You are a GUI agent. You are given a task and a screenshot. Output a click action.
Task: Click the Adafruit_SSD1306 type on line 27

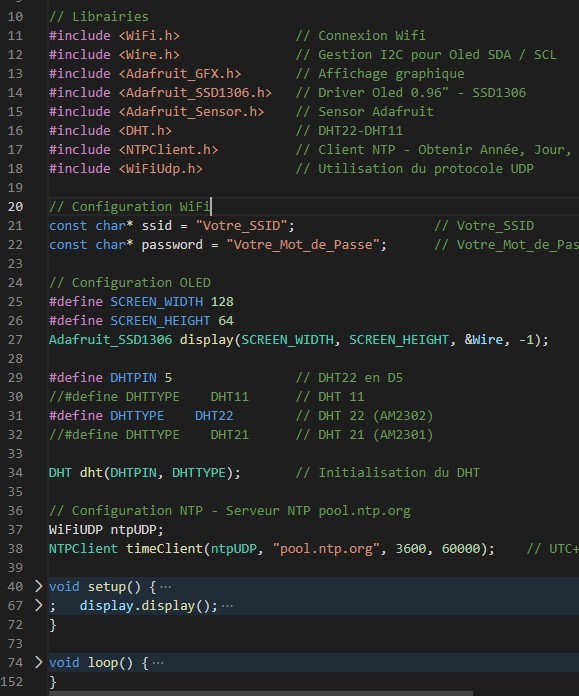110,340
